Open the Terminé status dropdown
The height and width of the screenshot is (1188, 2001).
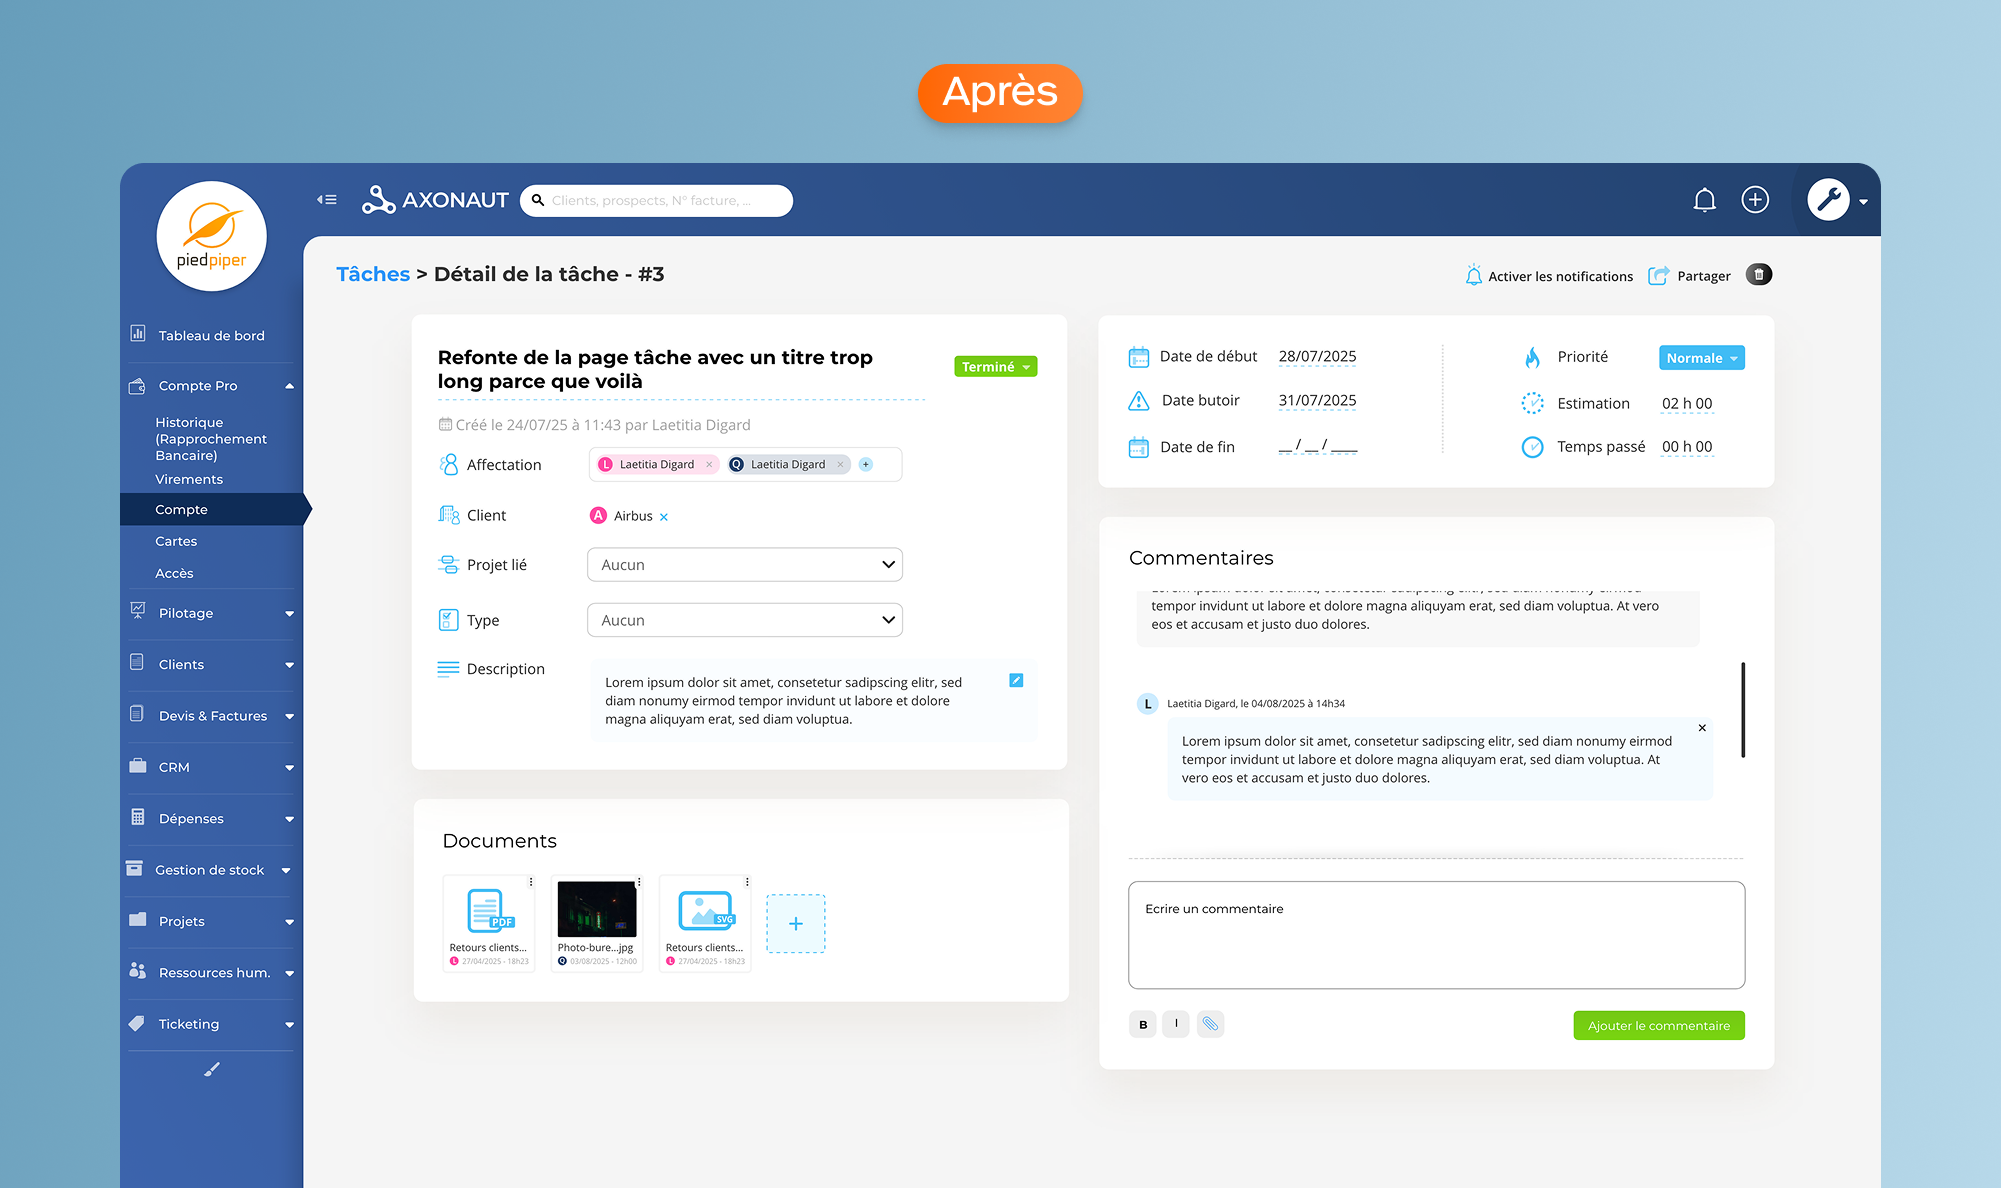coord(995,367)
